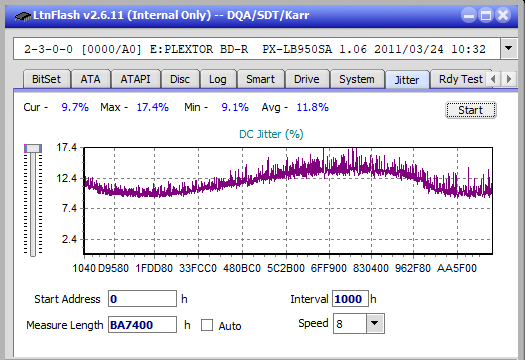
Task: Select the ATAPI tab
Action: click(x=135, y=79)
